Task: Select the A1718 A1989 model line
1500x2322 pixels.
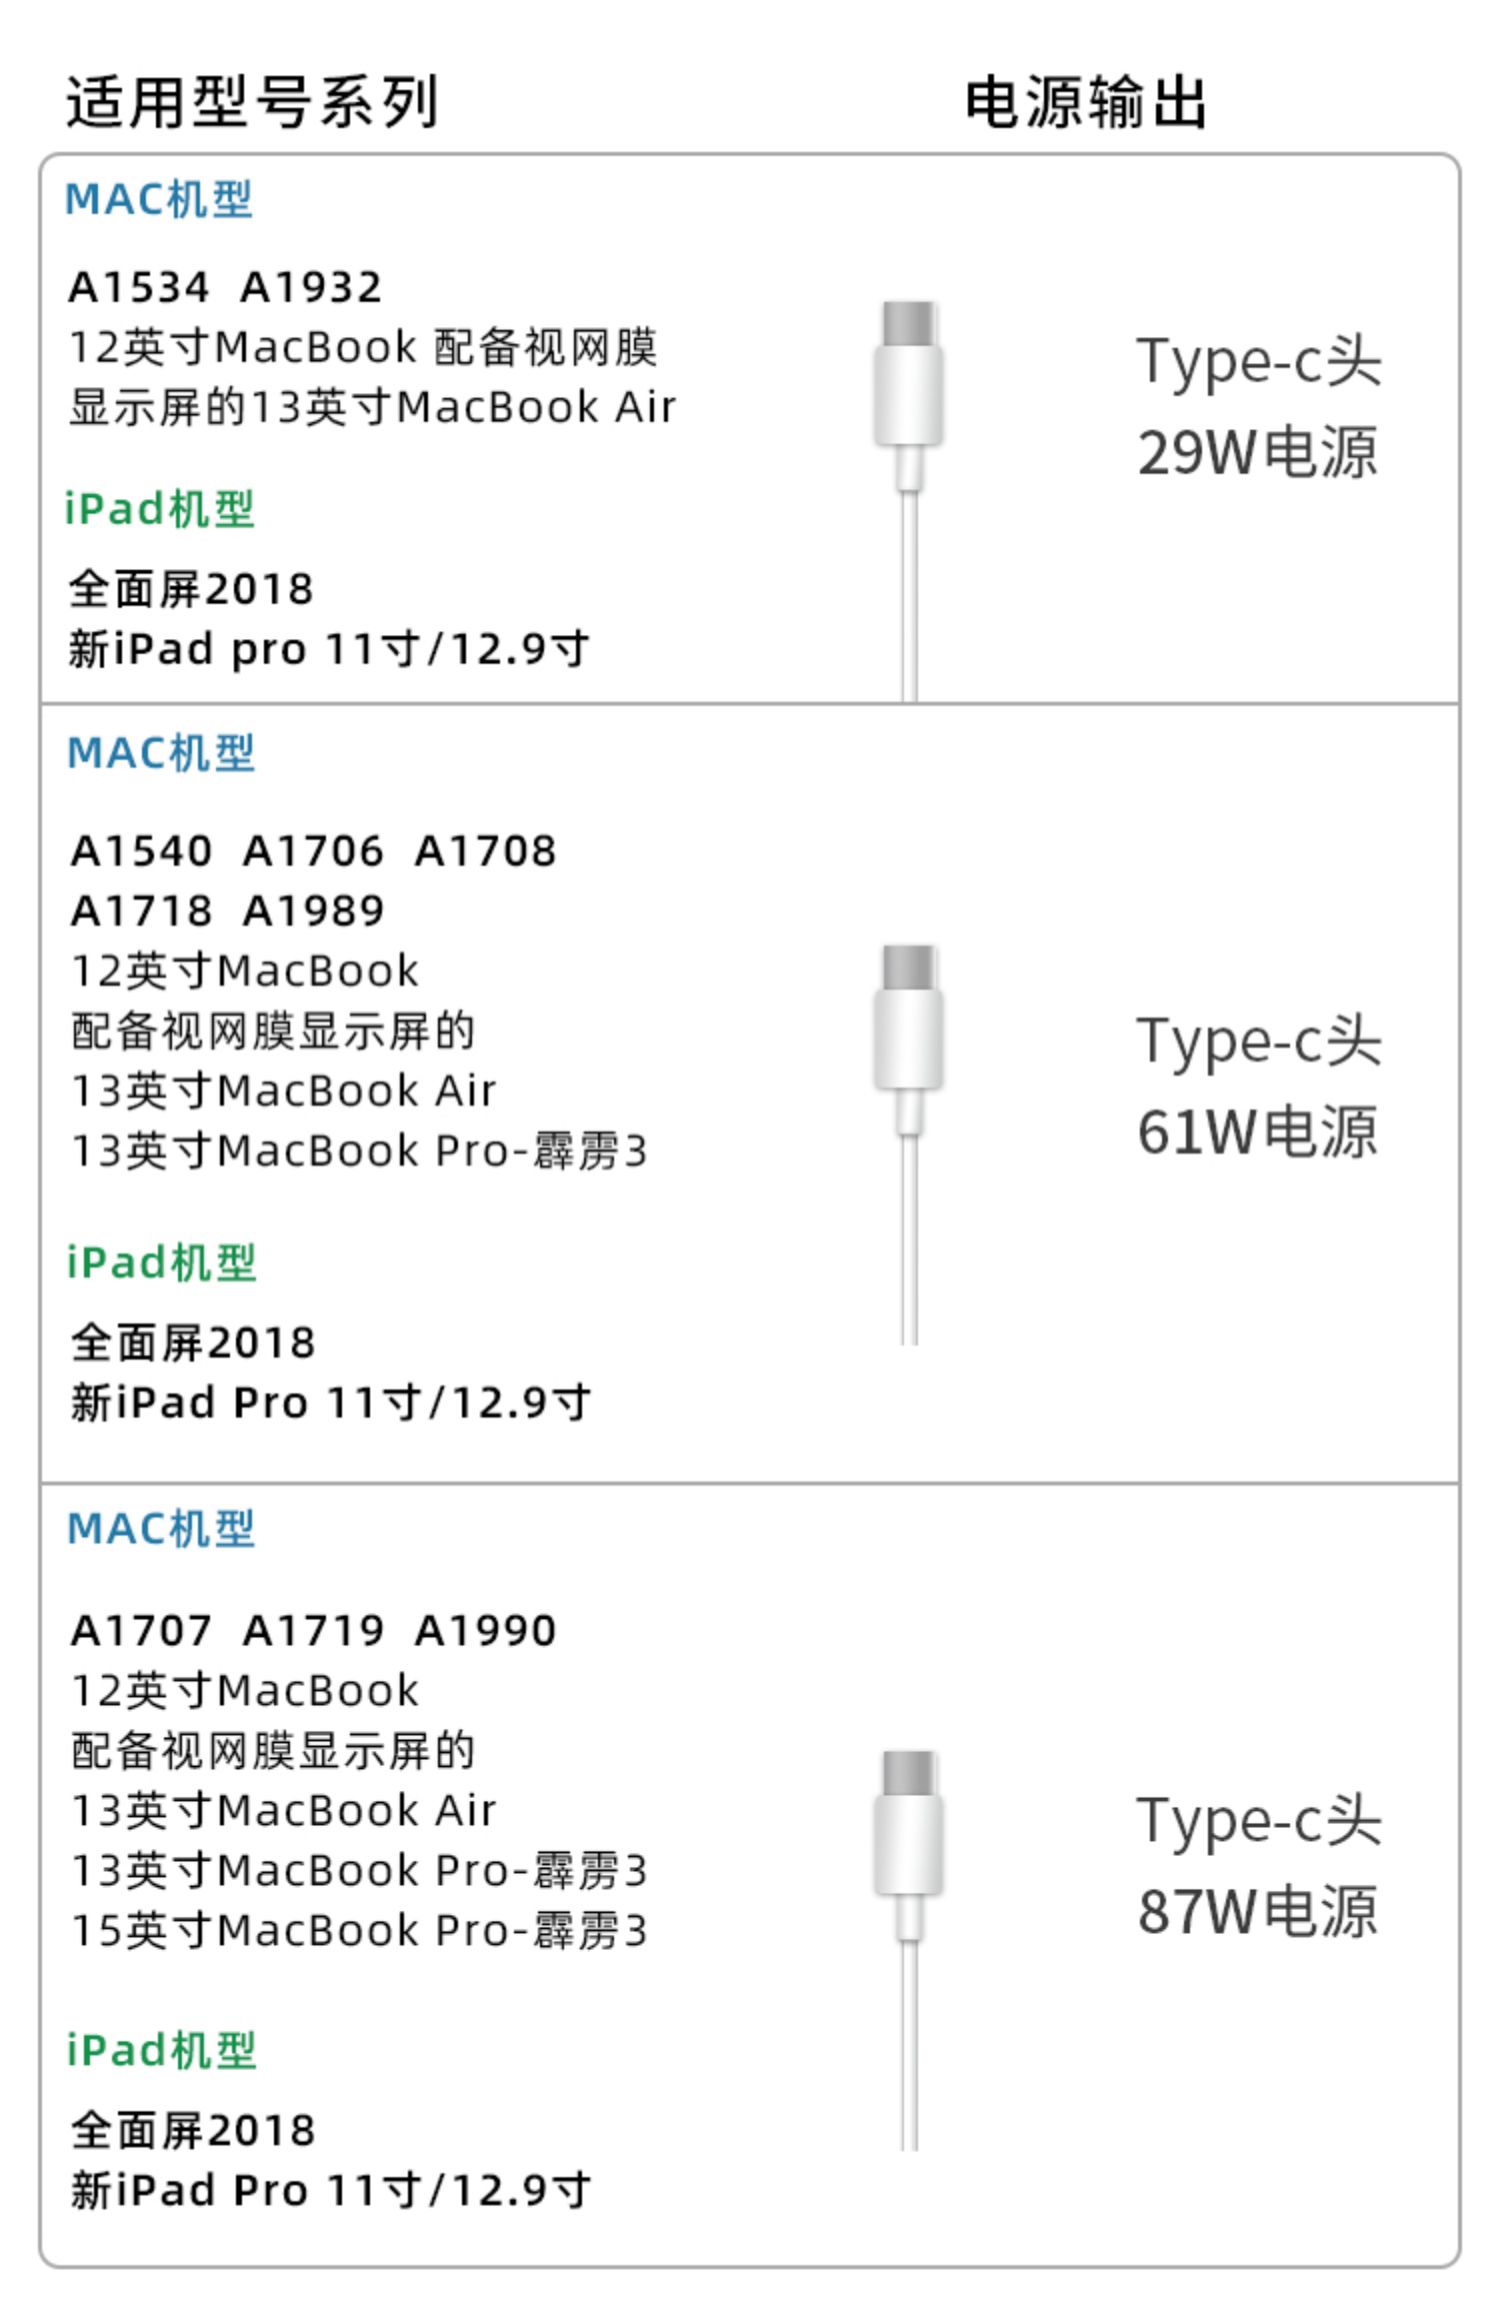Action: coord(227,911)
